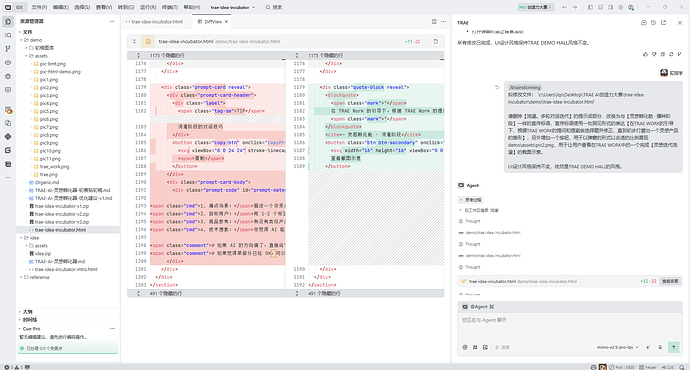Open the 终端(T) menu
Screen dimensions: 690x370
coord(169,7)
